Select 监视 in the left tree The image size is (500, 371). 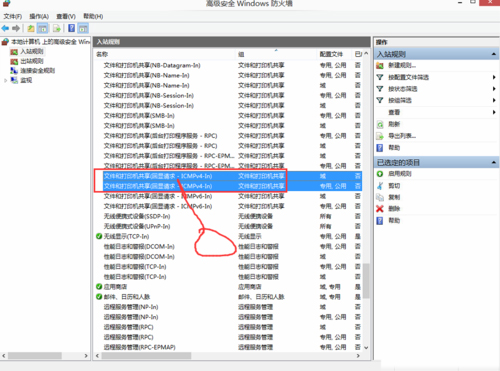coord(26,80)
